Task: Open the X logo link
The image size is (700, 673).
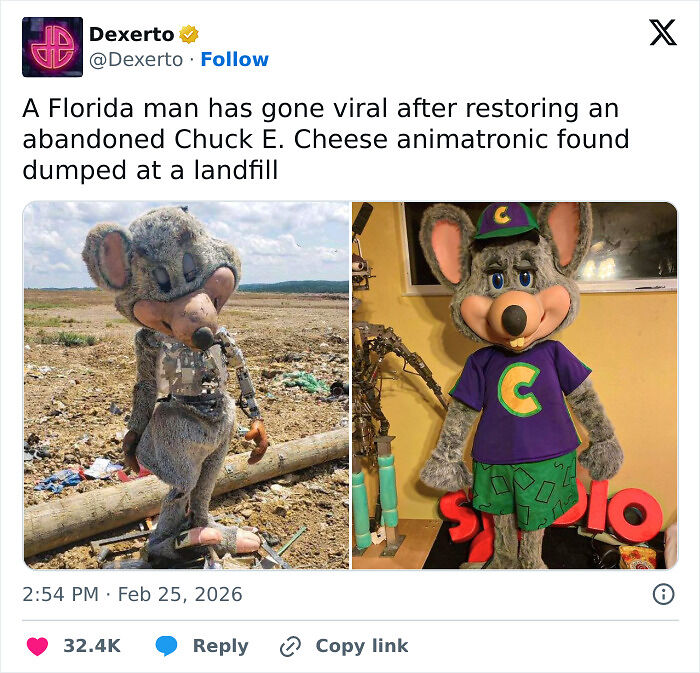Action: point(662,33)
